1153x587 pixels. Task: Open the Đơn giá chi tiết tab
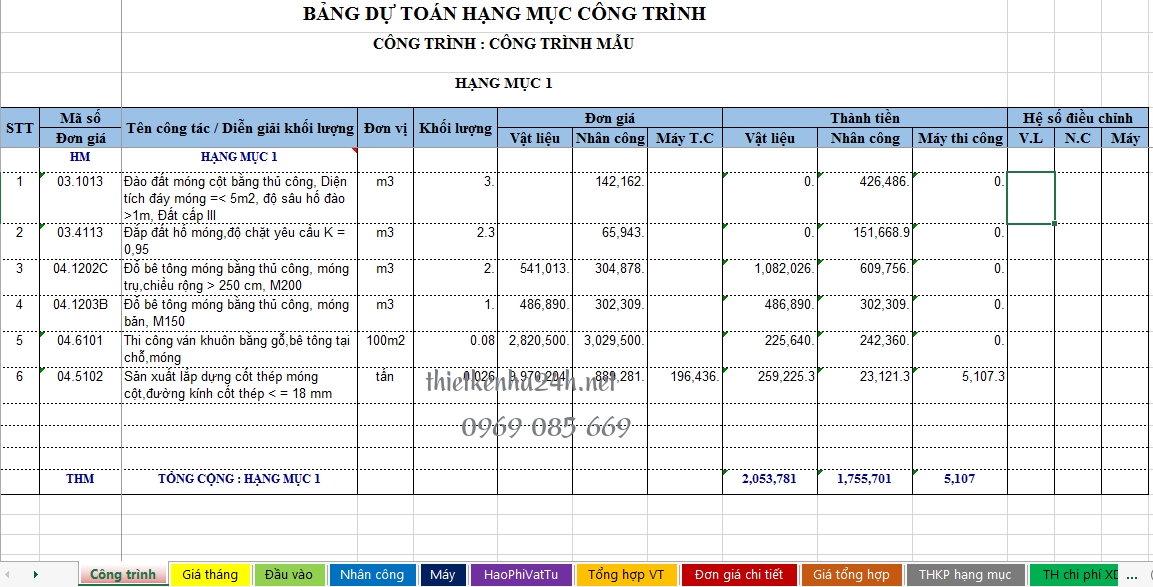point(739,574)
